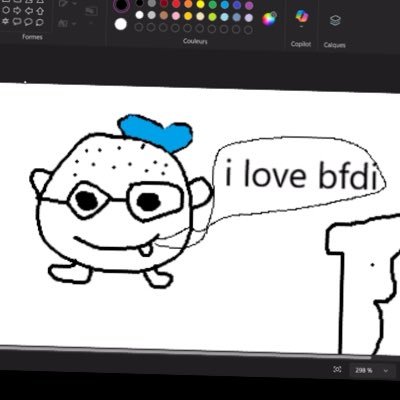This screenshot has width=400, height=400.
Task: Select the rounded rectangle callout shape
Action: [17, 22]
